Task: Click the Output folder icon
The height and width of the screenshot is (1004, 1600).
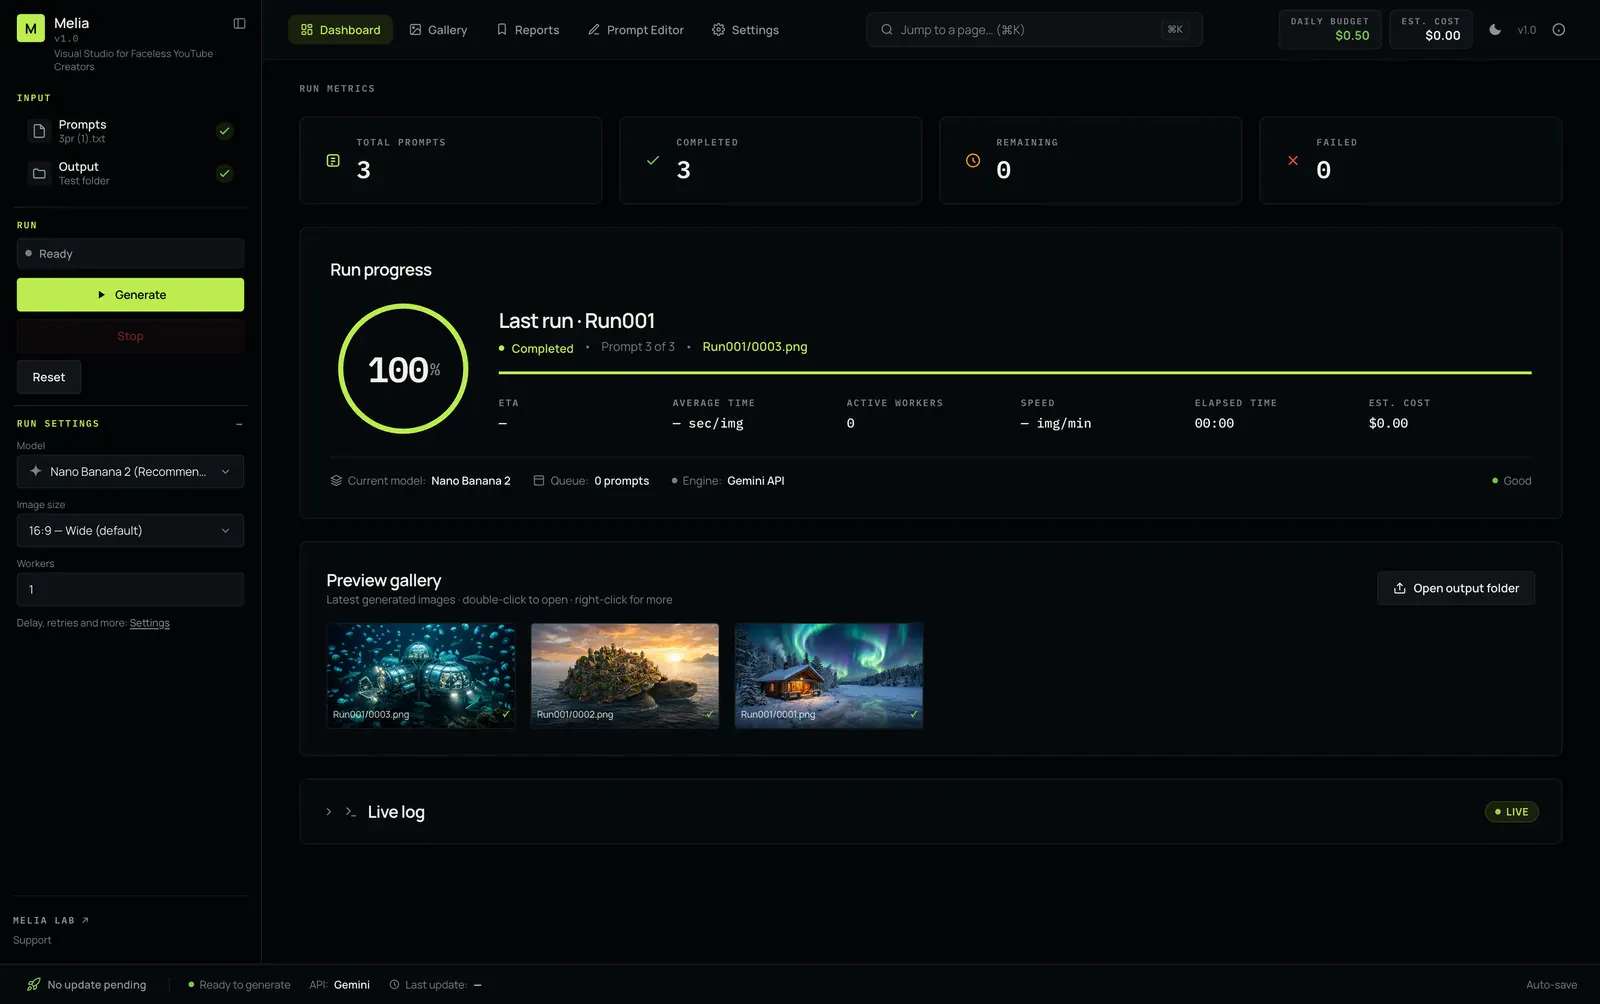Action: [x=39, y=173]
